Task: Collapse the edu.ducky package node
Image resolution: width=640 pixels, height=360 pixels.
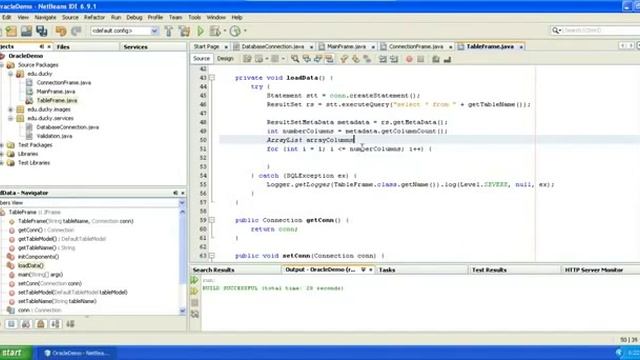Action: (11, 74)
